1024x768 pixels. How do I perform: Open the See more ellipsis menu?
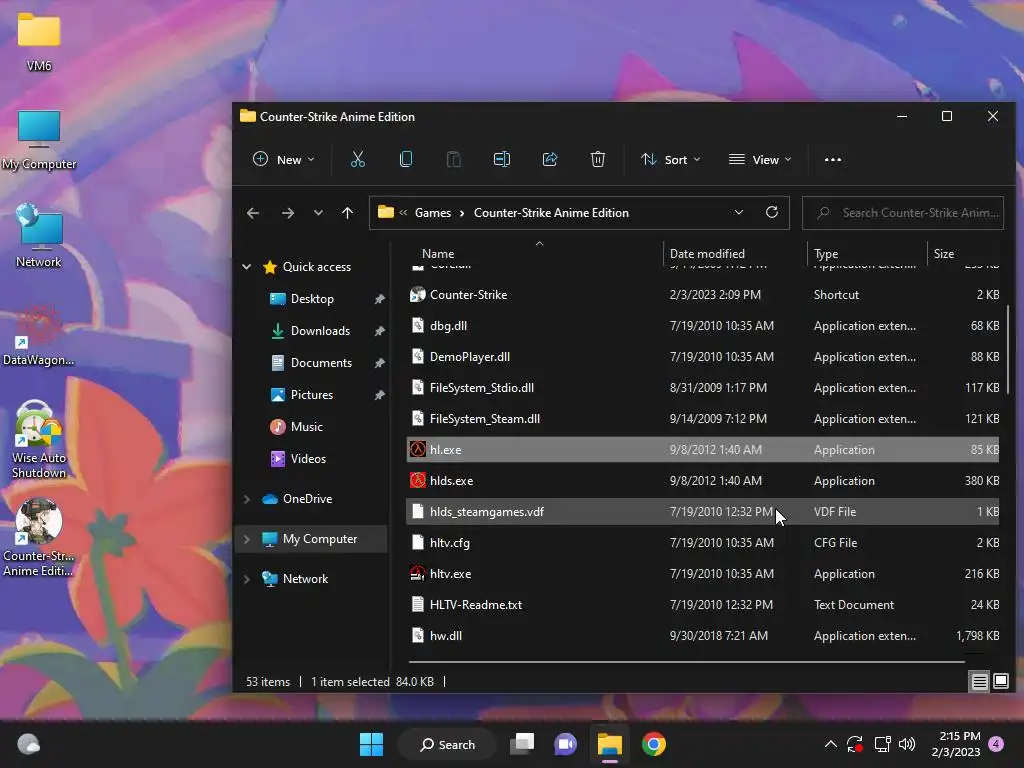pos(833,159)
